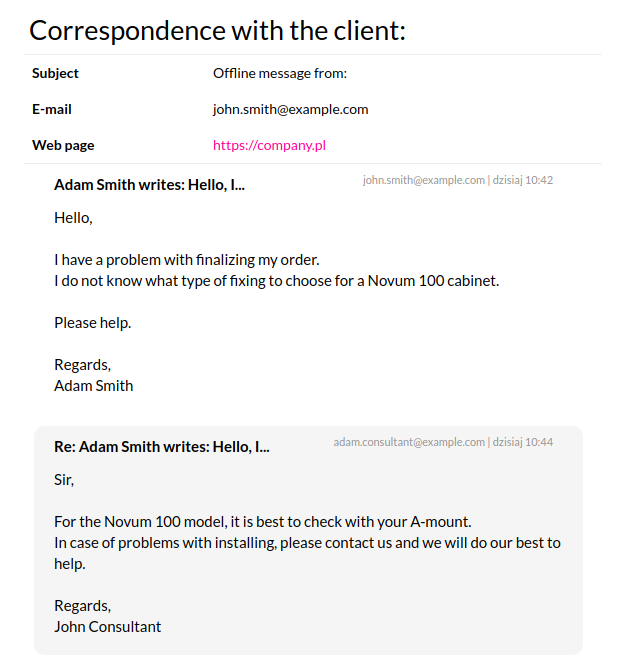This screenshot has width=619, height=672.
Task: Click the "dzisiaj 10:42" timestamp
Action: point(523,180)
